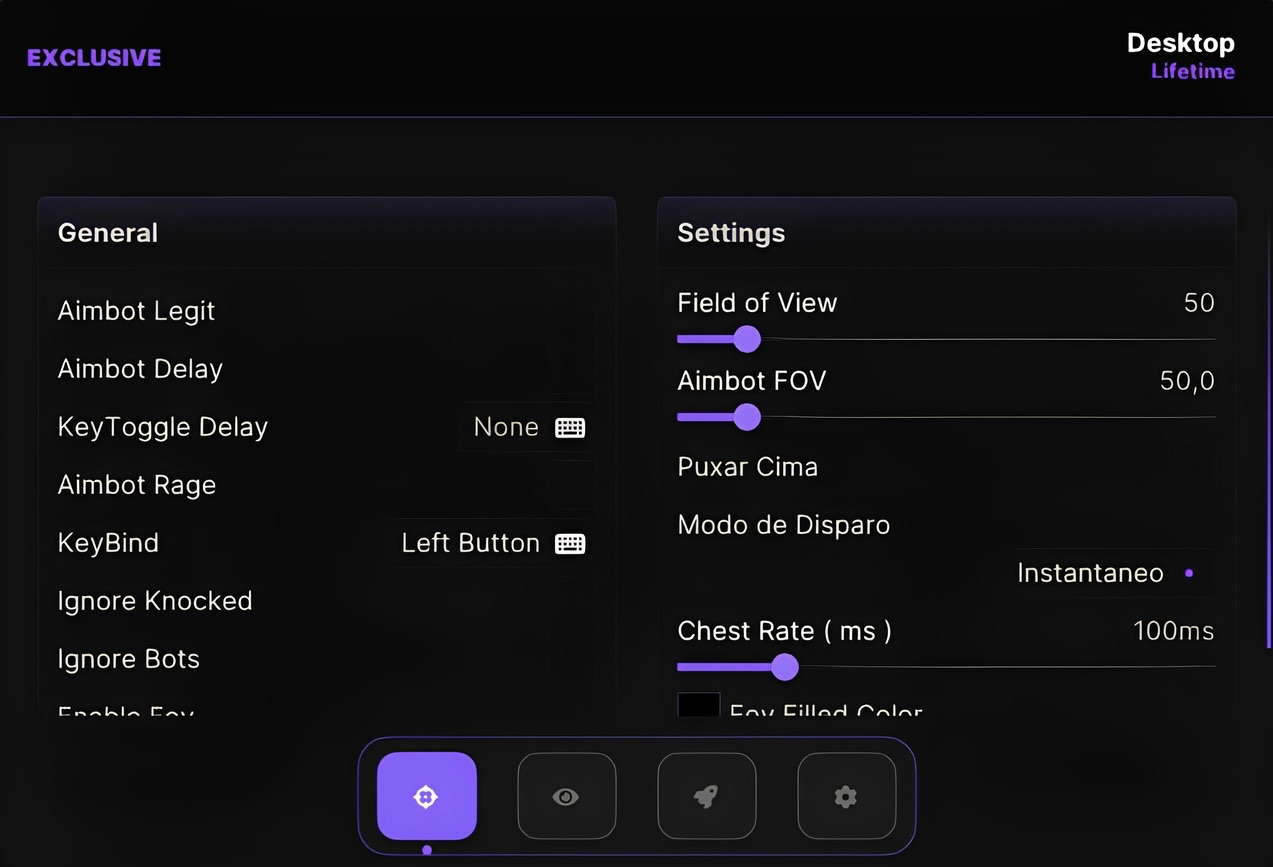
Task: Open the gear settings tab
Action: (x=846, y=796)
